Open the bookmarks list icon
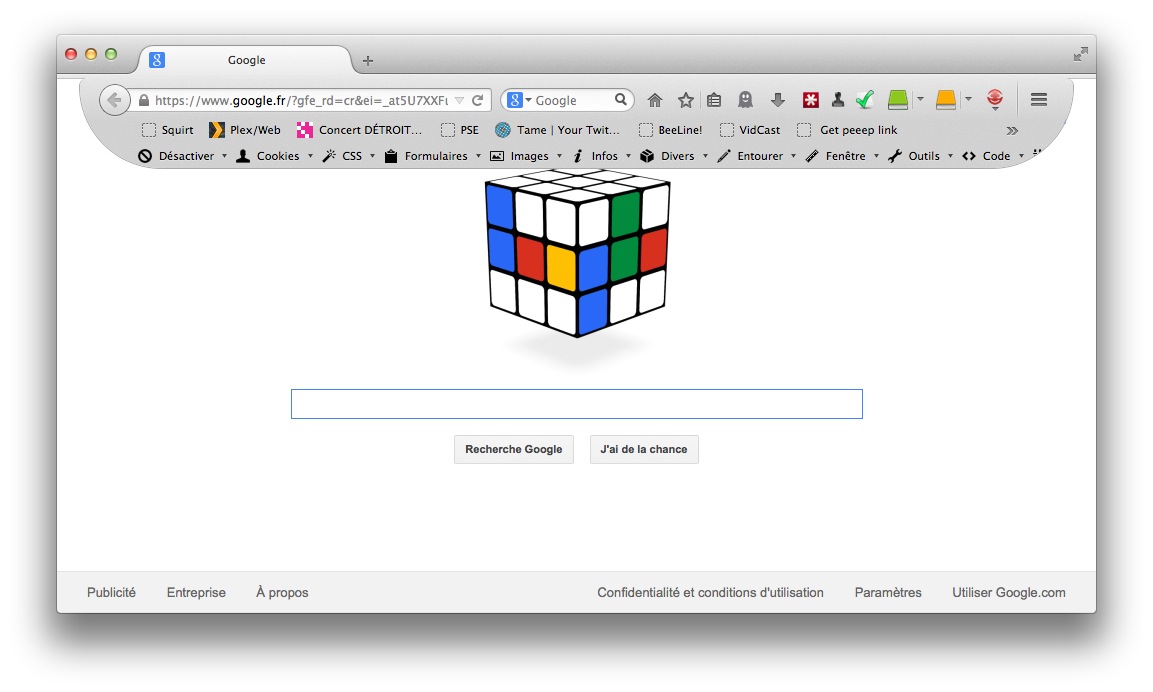 pos(714,100)
